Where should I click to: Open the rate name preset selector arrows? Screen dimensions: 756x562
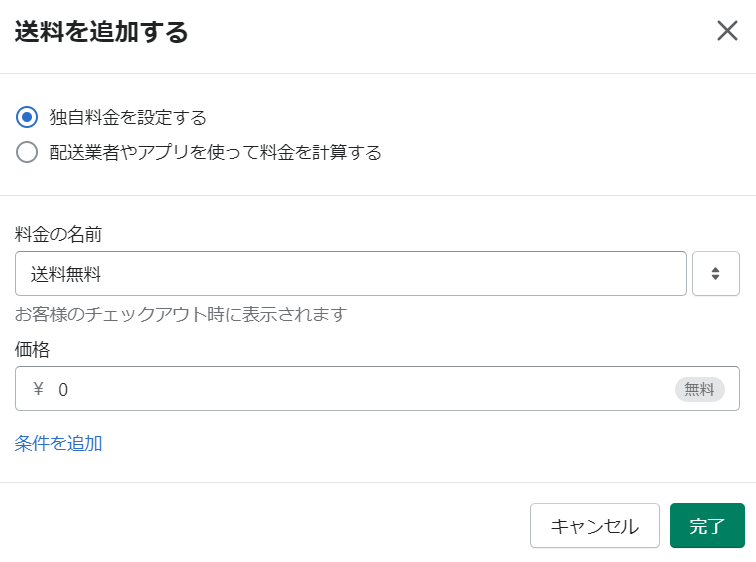coord(716,273)
